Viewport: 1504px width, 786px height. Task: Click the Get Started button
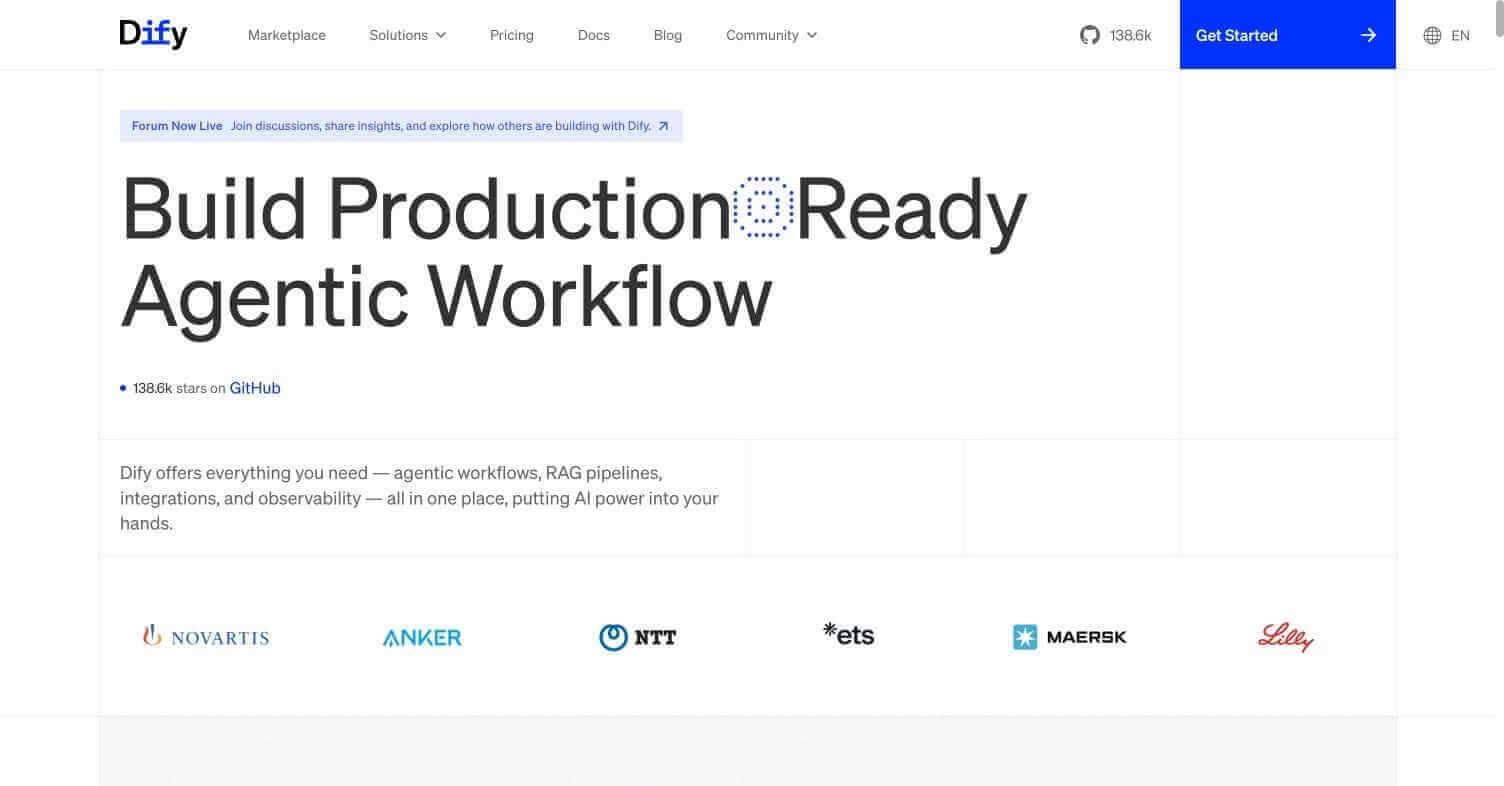[1237, 34]
